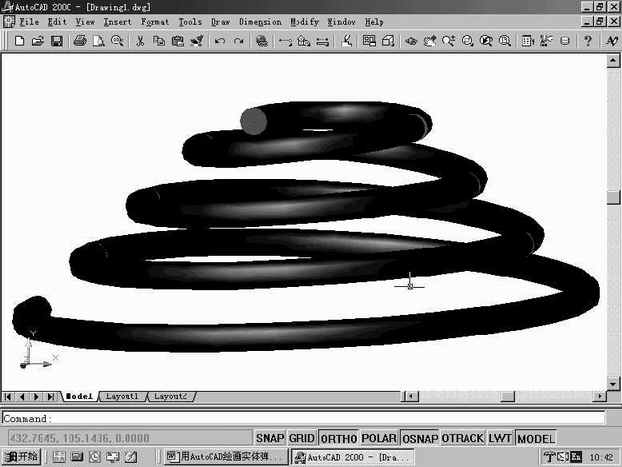622x467 pixels.
Task: Expand the Dimension menu
Action: pos(259,21)
